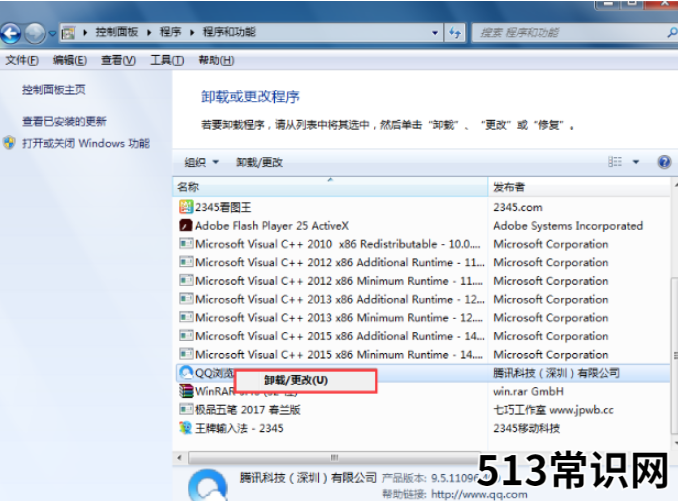Expand arrow after 程序 breadcrumb
This screenshot has height=501, width=678.
point(192,32)
